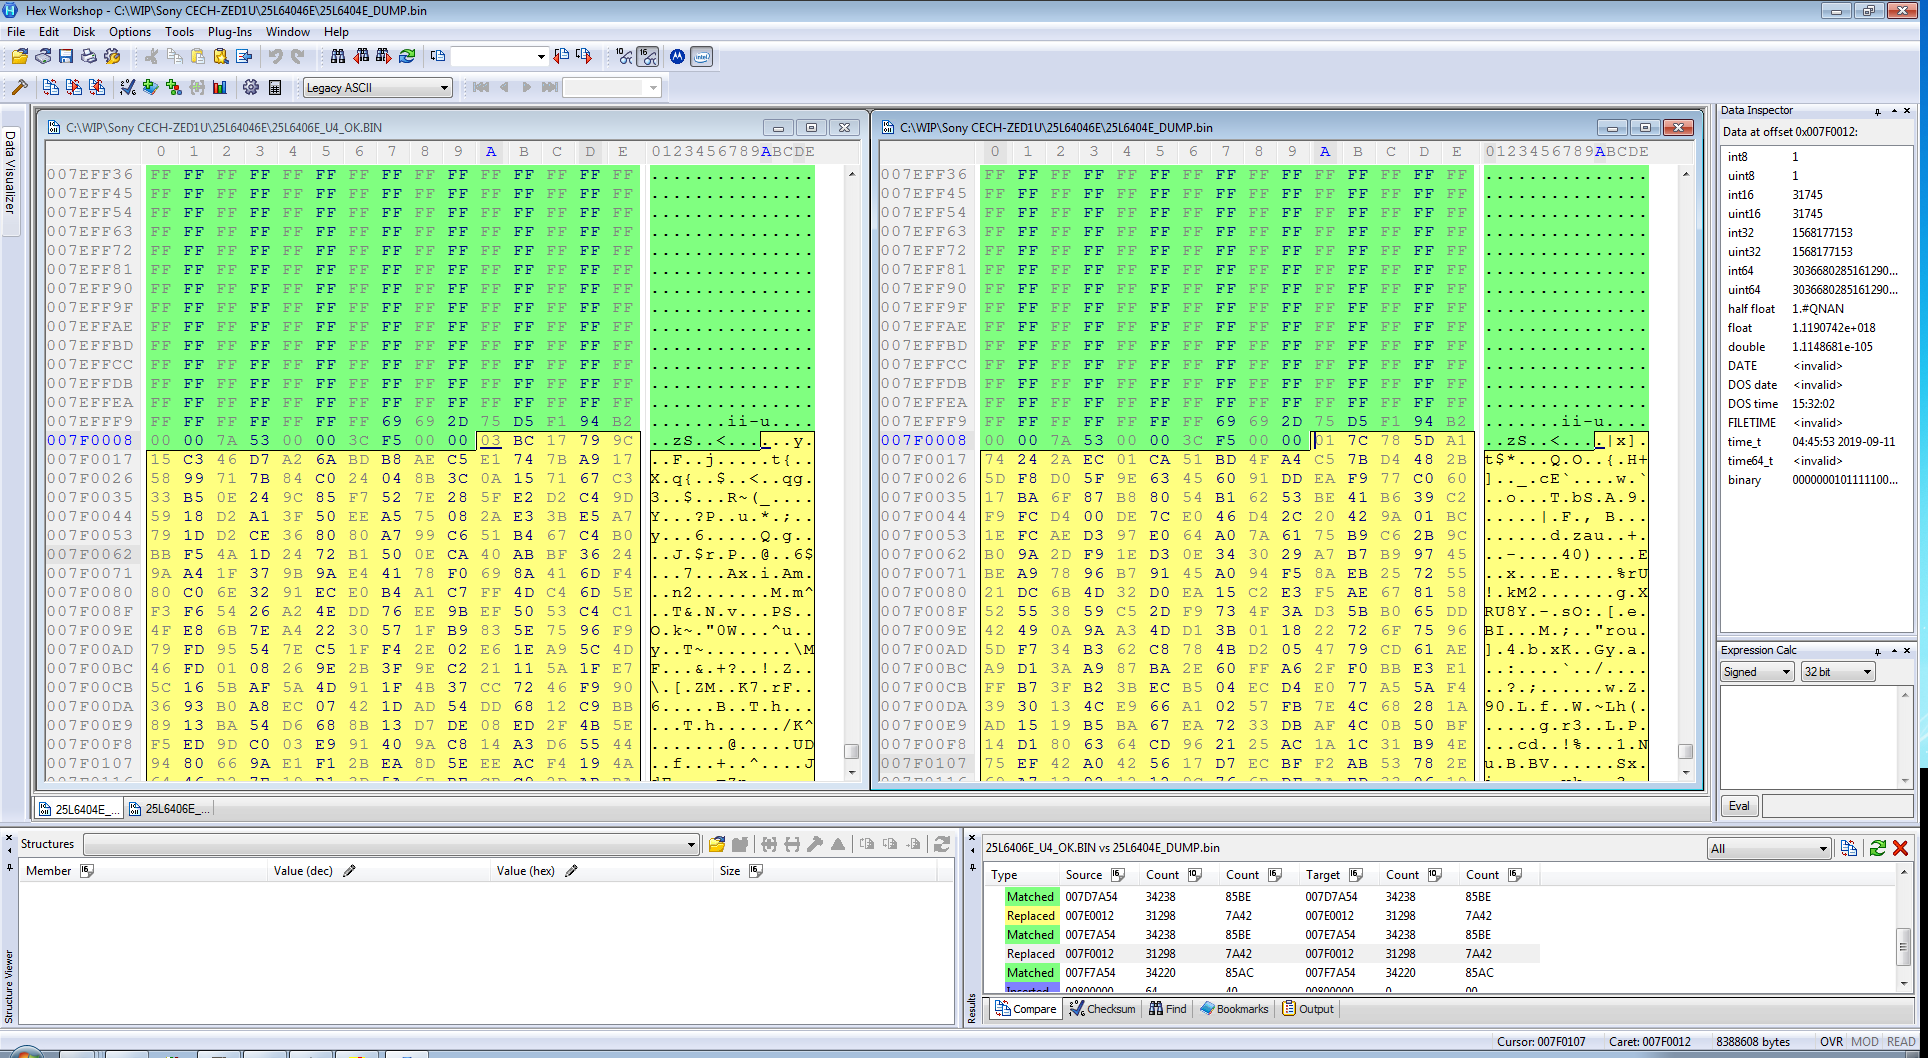Open the Character Distribution chart icon

tap(220, 88)
